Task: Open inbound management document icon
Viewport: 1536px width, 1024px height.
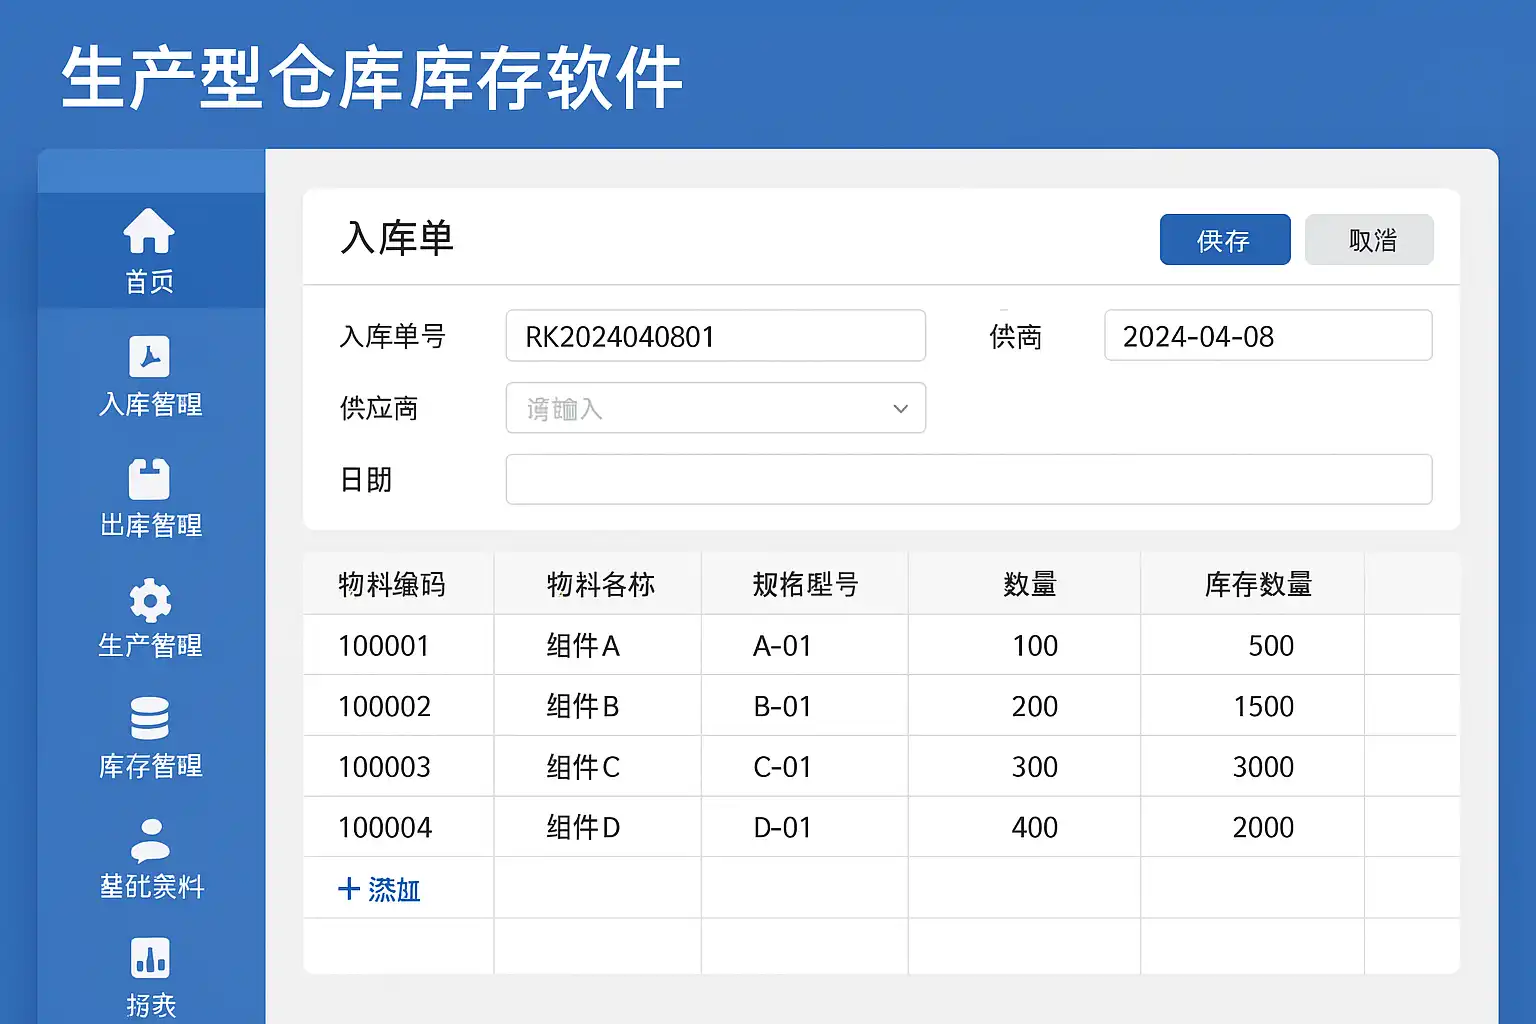Action: tap(149, 356)
